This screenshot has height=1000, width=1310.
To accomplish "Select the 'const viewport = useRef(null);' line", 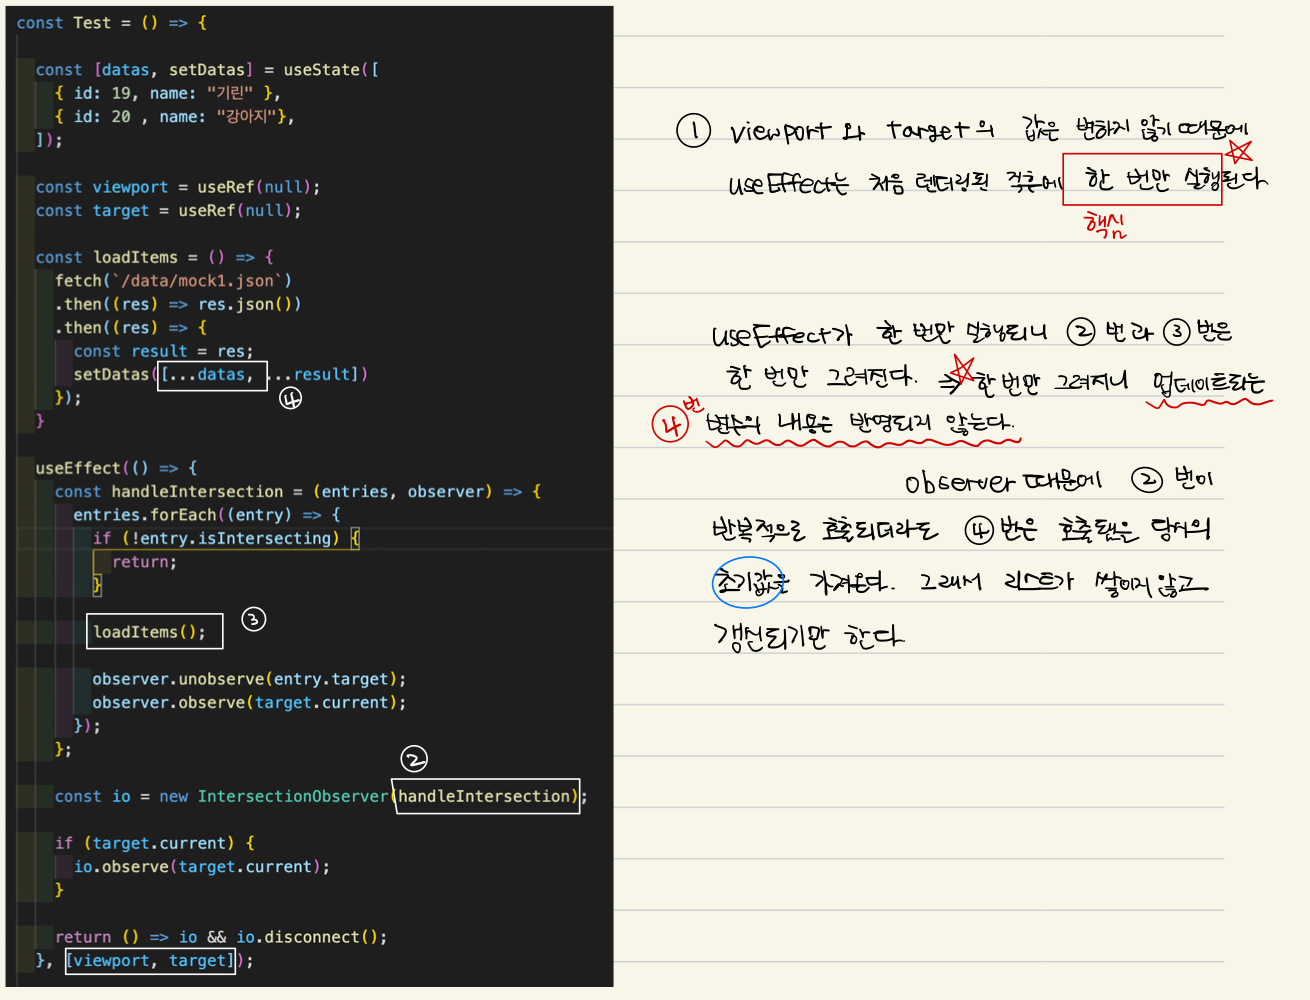I will pyautogui.click(x=178, y=187).
